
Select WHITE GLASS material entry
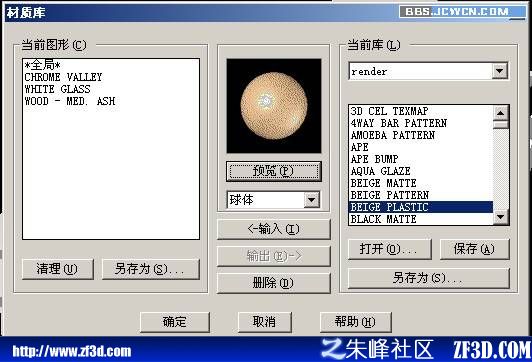pyautogui.click(x=58, y=89)
